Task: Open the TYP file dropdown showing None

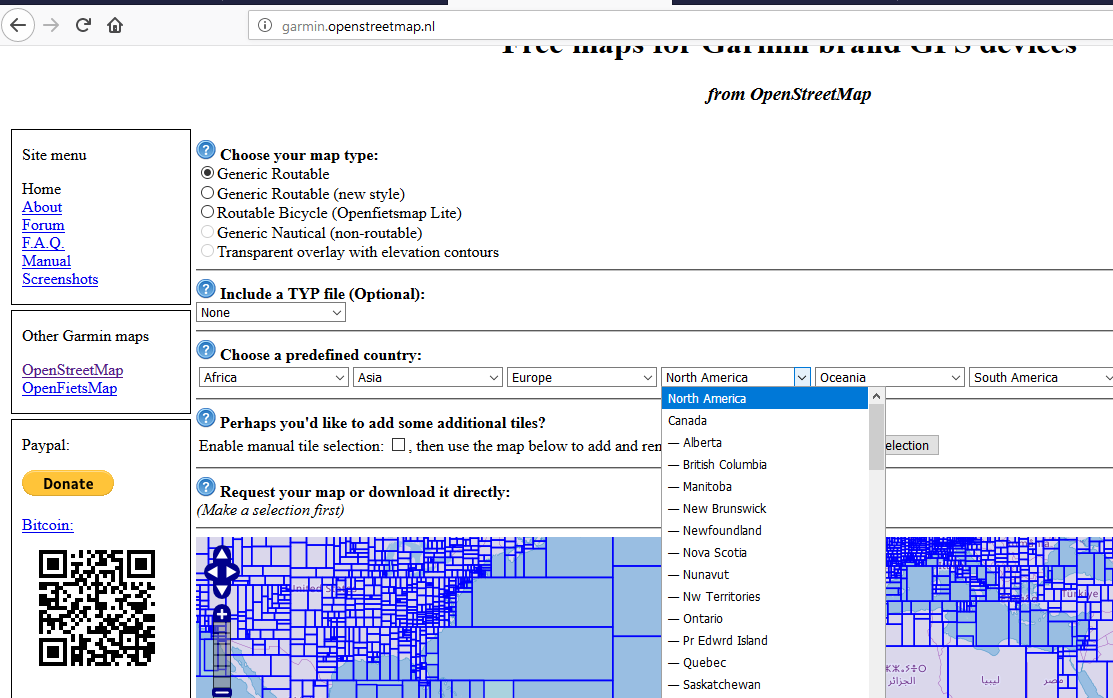Action: 271,312
